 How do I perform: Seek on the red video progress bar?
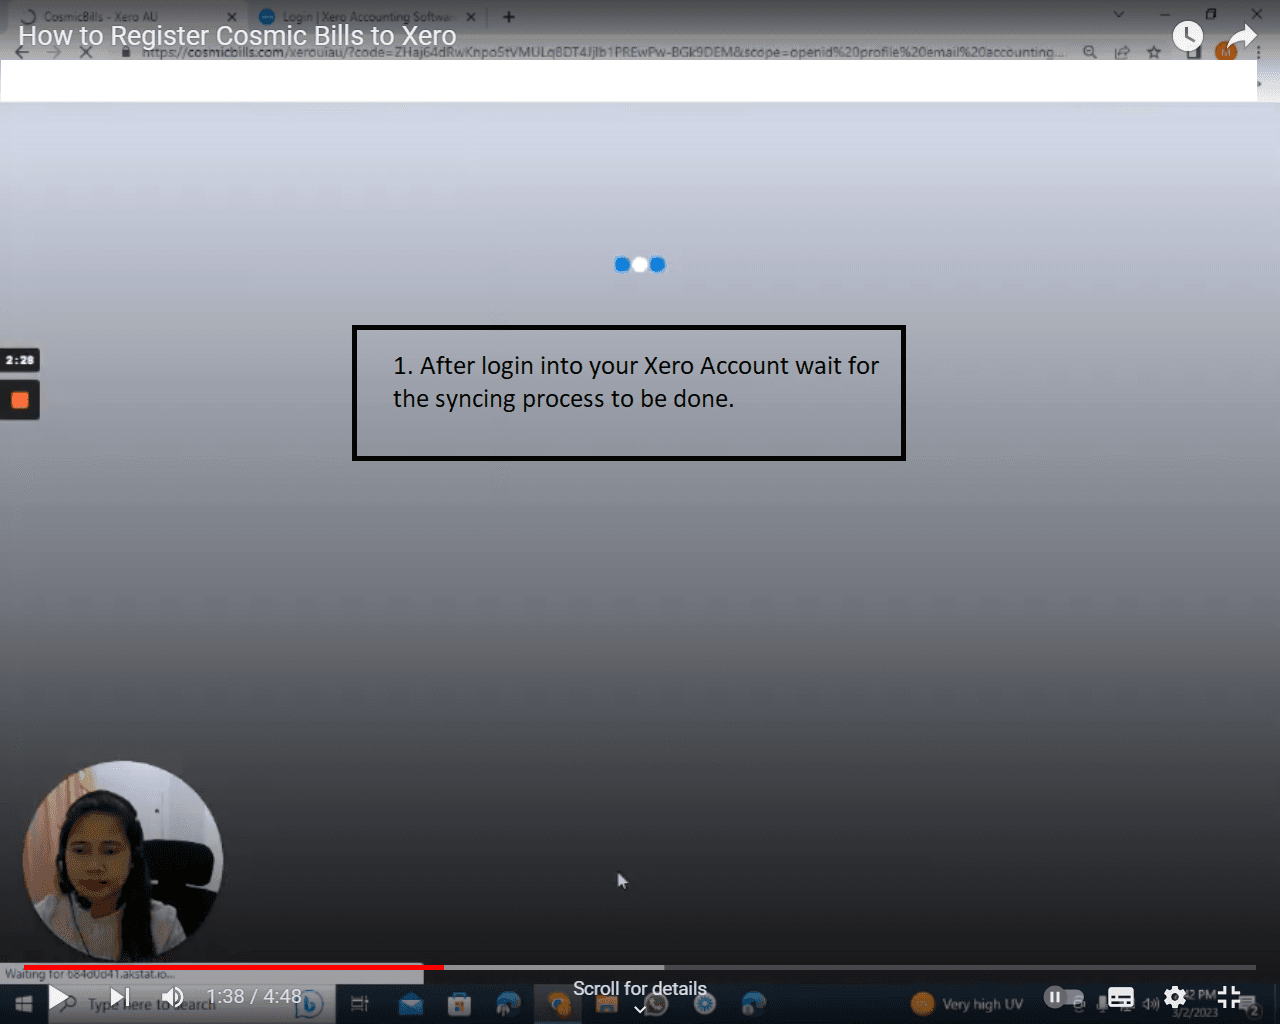[x=640, y=967]
